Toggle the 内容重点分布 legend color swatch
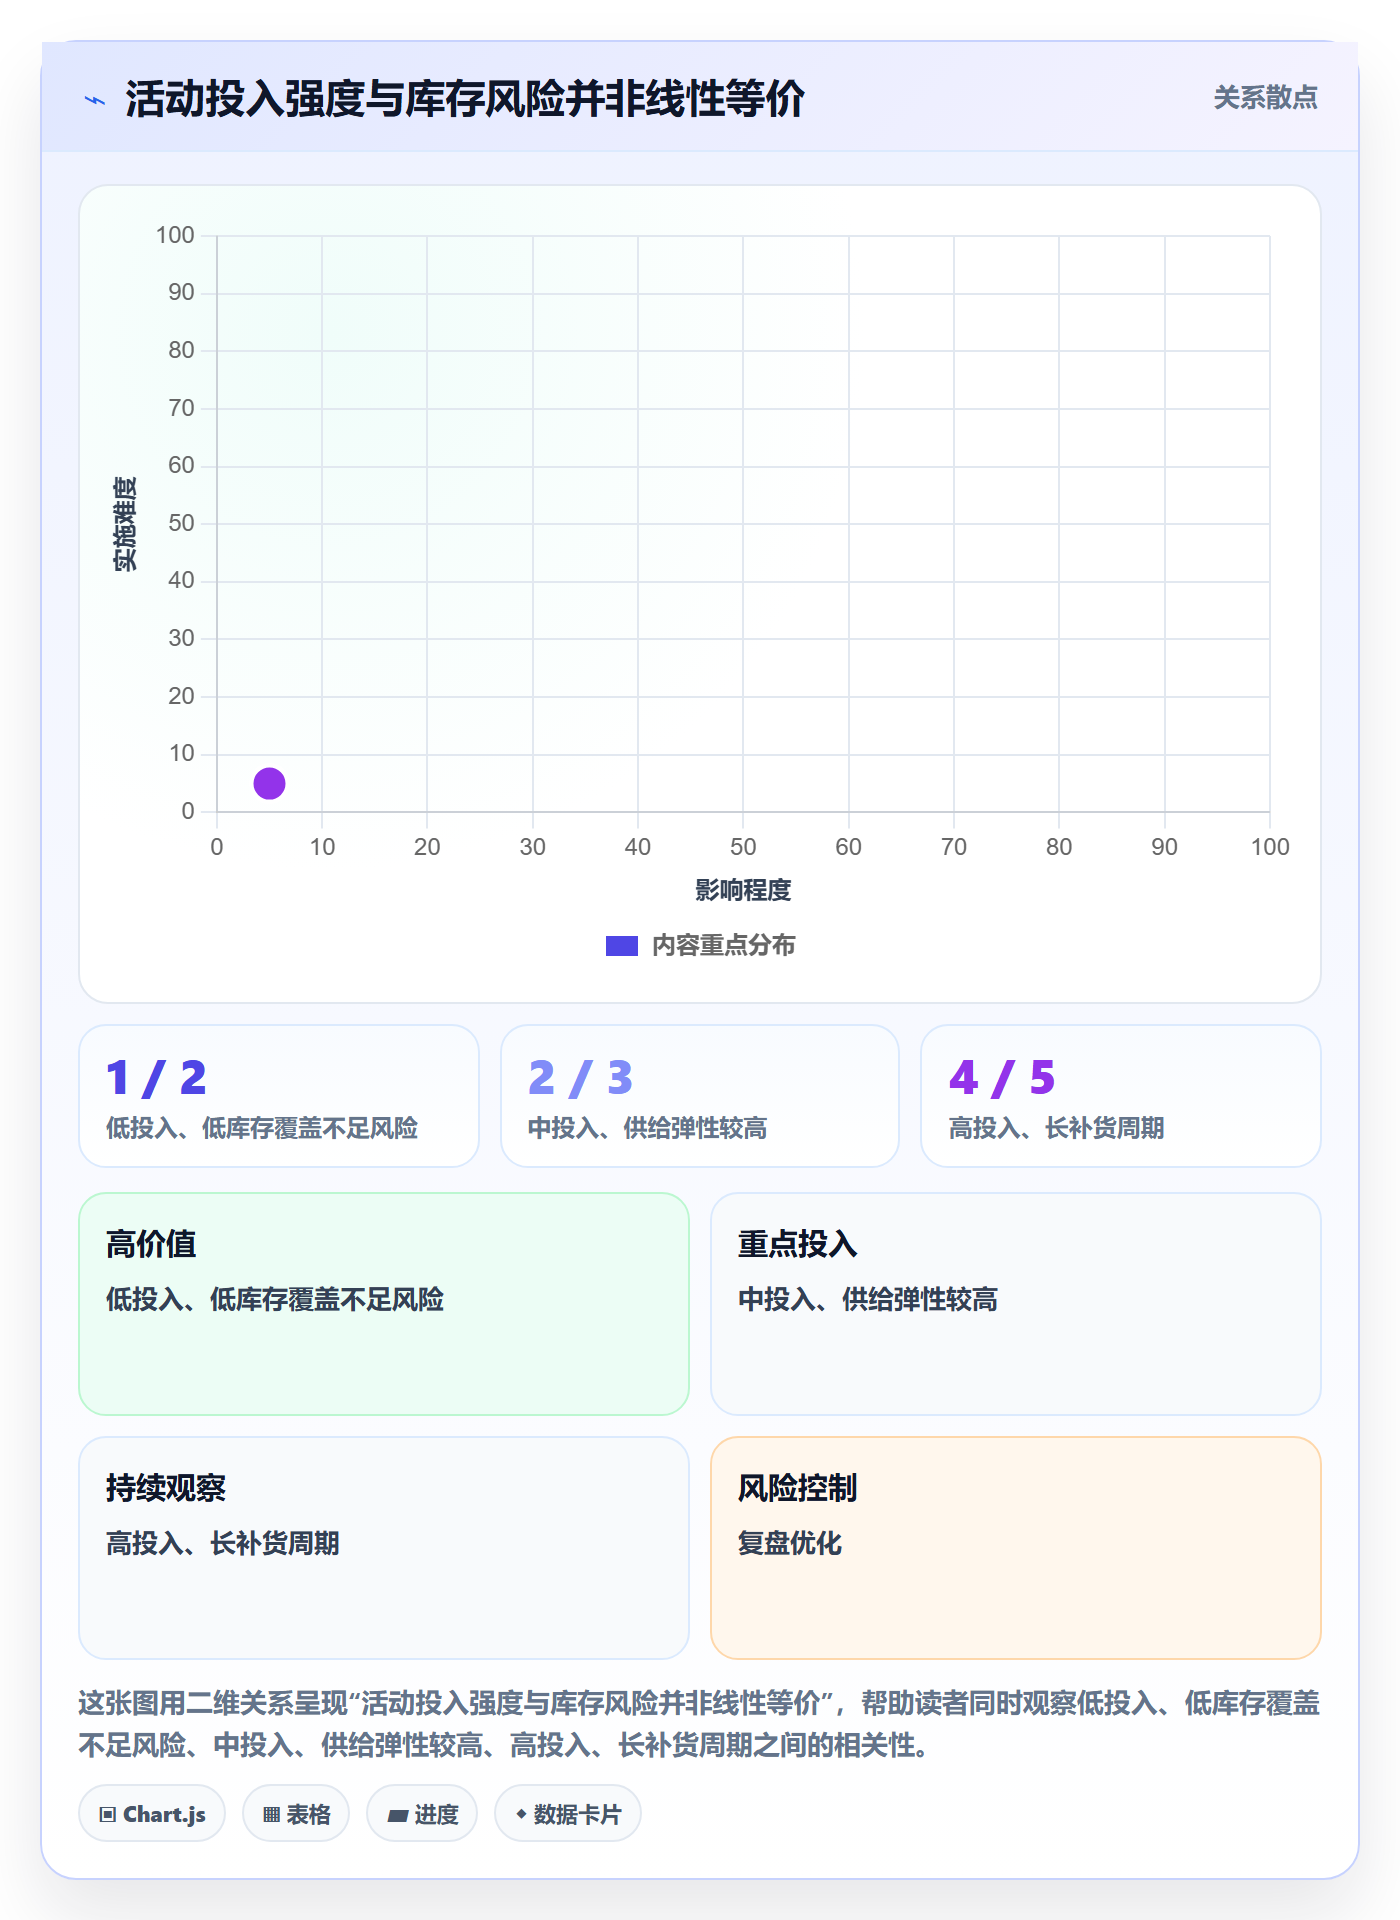This screenshot has width=1400, height=1920. click(622, 946)
